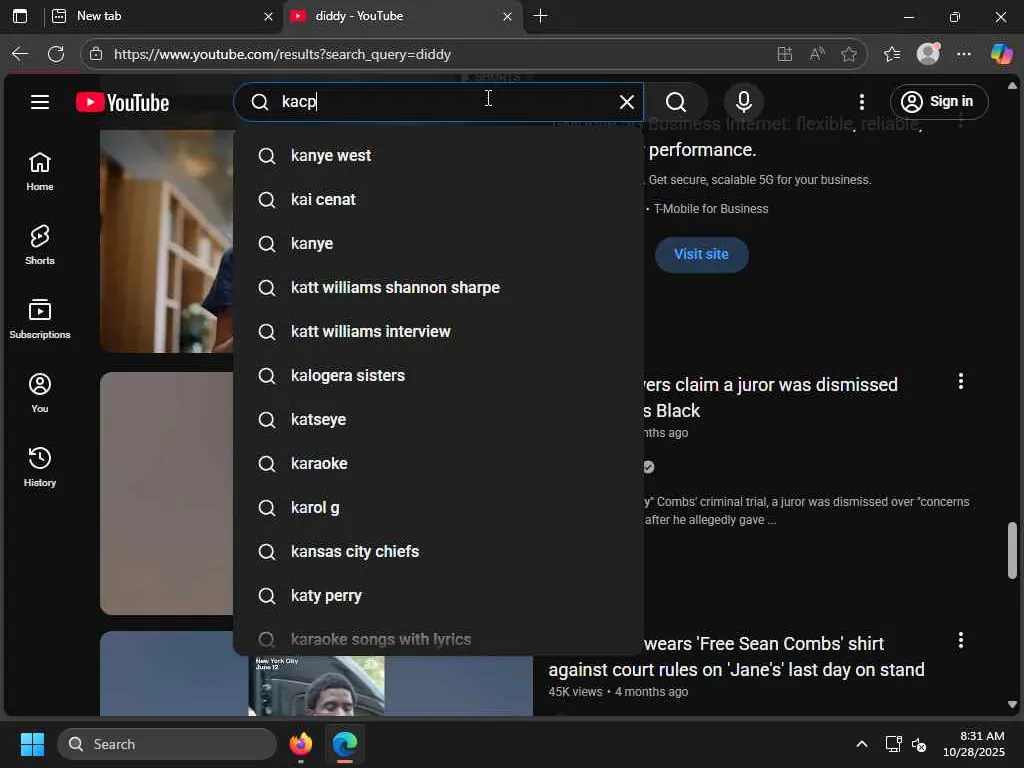
Task: Pick 'kalogera sisters' suggestion
Action: [x=438, y=376]
